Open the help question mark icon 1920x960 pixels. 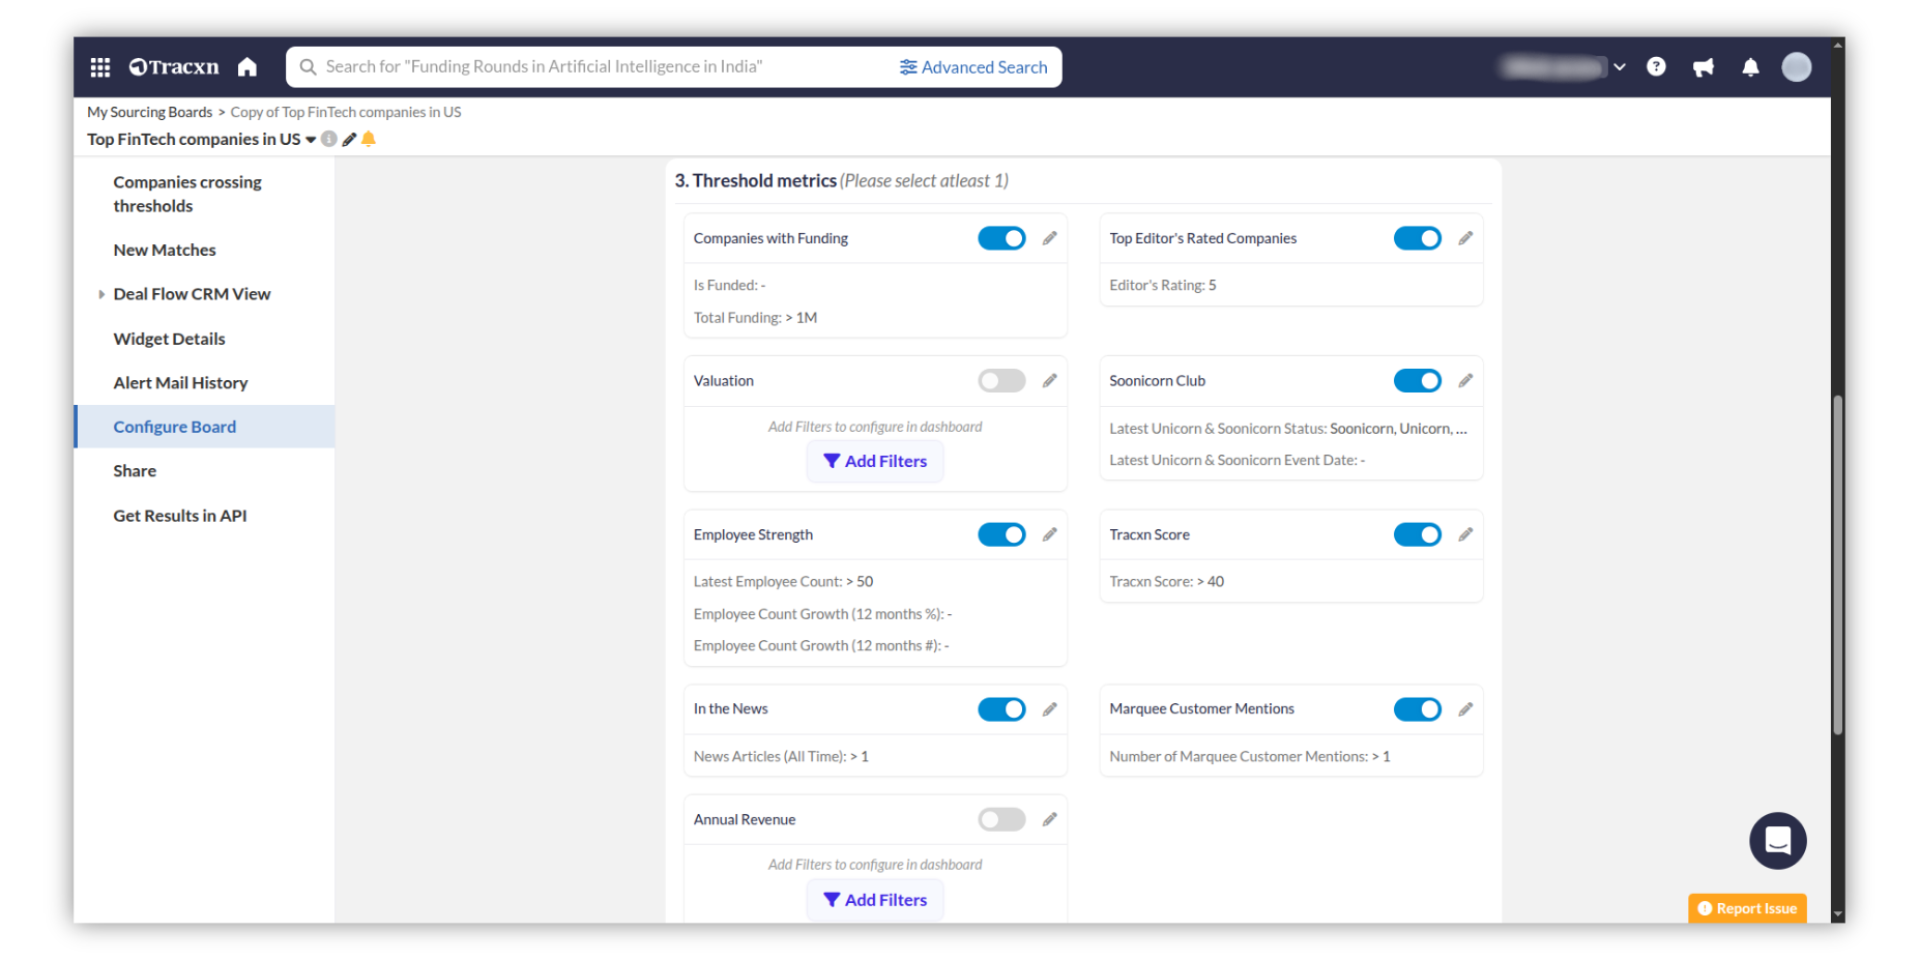(x=1656, y=67)
